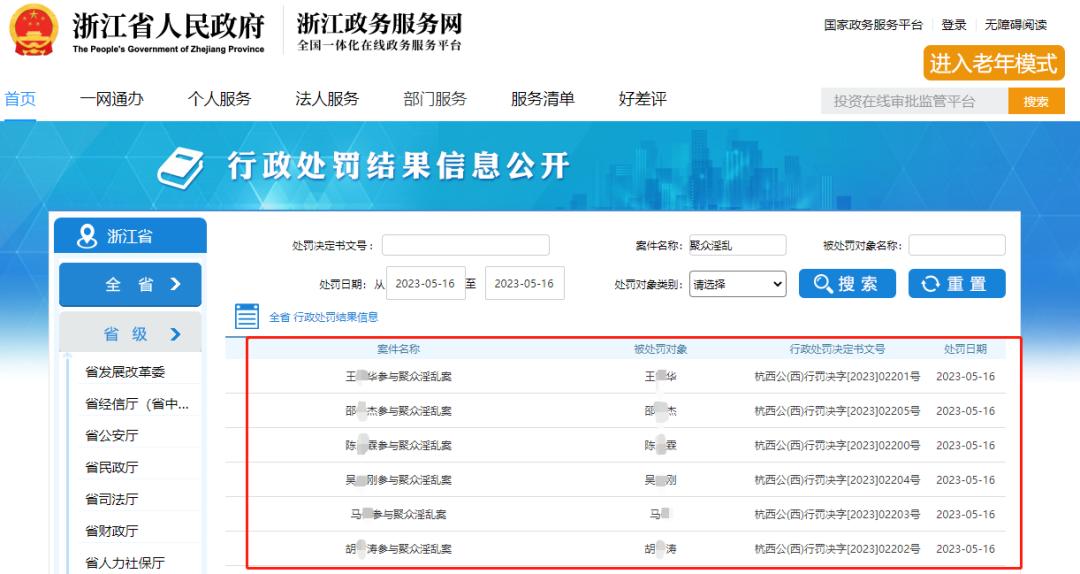
Task: Open 无障碍阅读 accessibility link
Action: [1015, 25]
